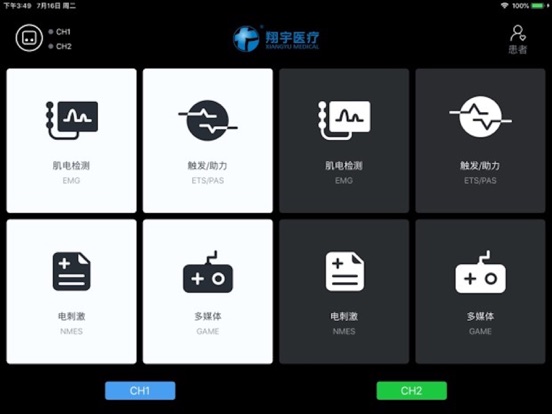Open the CH2 NMES document icon
The width and height of the screenshot is (552, 414).
click(345, 271)
